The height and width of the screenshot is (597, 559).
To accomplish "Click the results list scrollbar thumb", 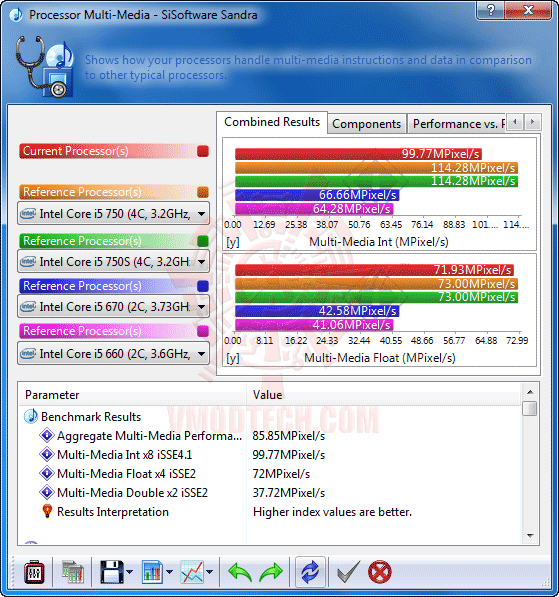I will point(530,409).
